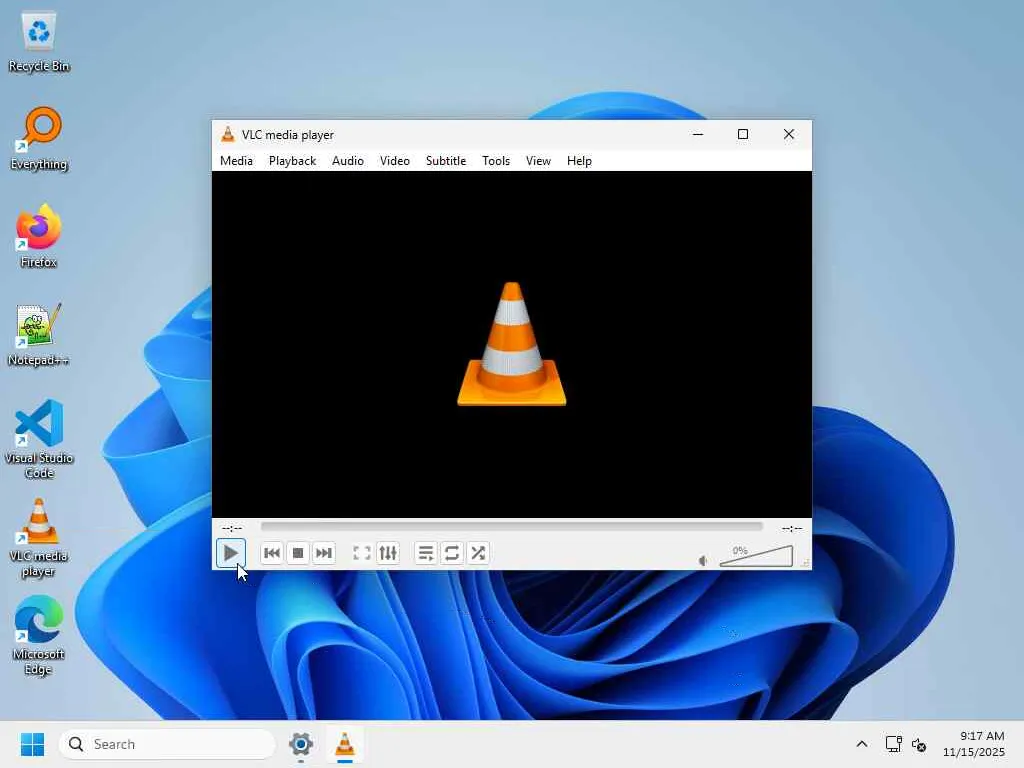
Task: Toggle the VLC playlist view
Action: [426, 553]
